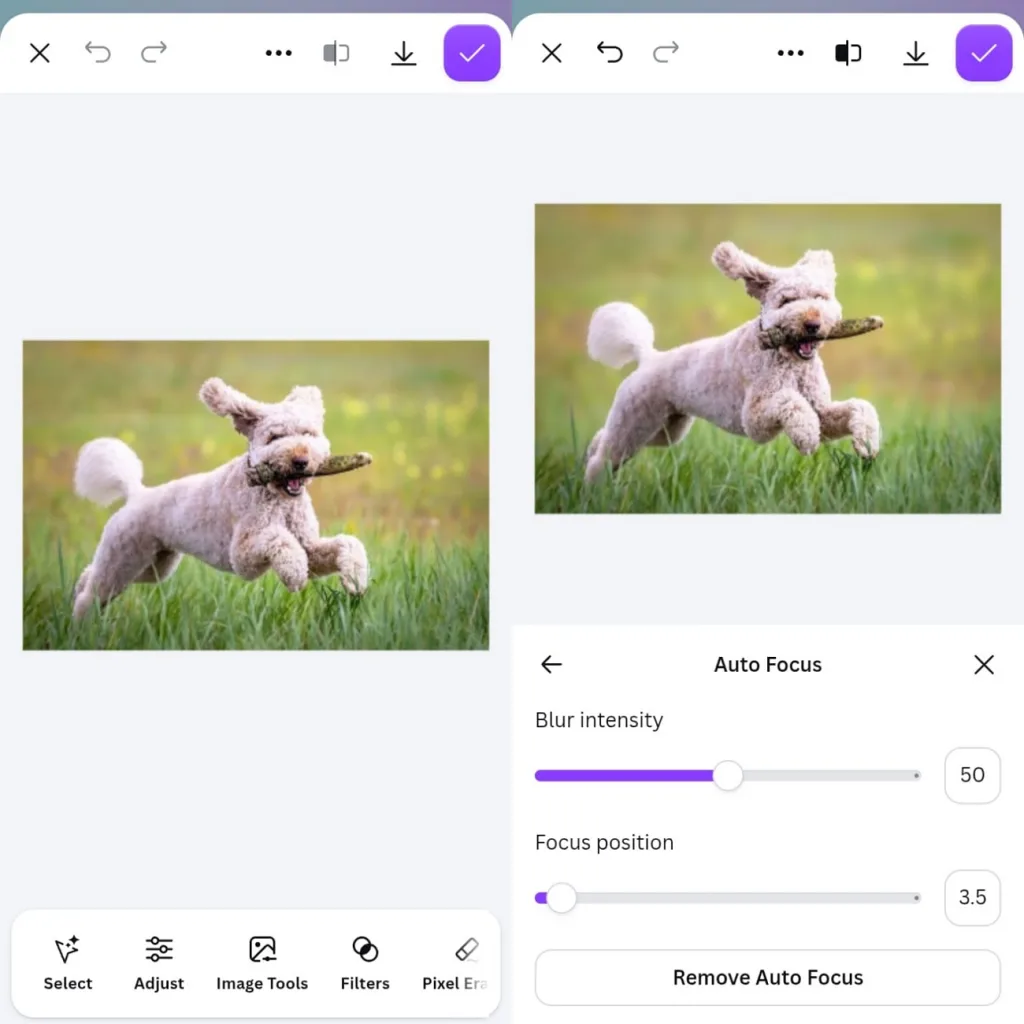
Task: Redo the edit in the right screen
Action: [666, 52]
